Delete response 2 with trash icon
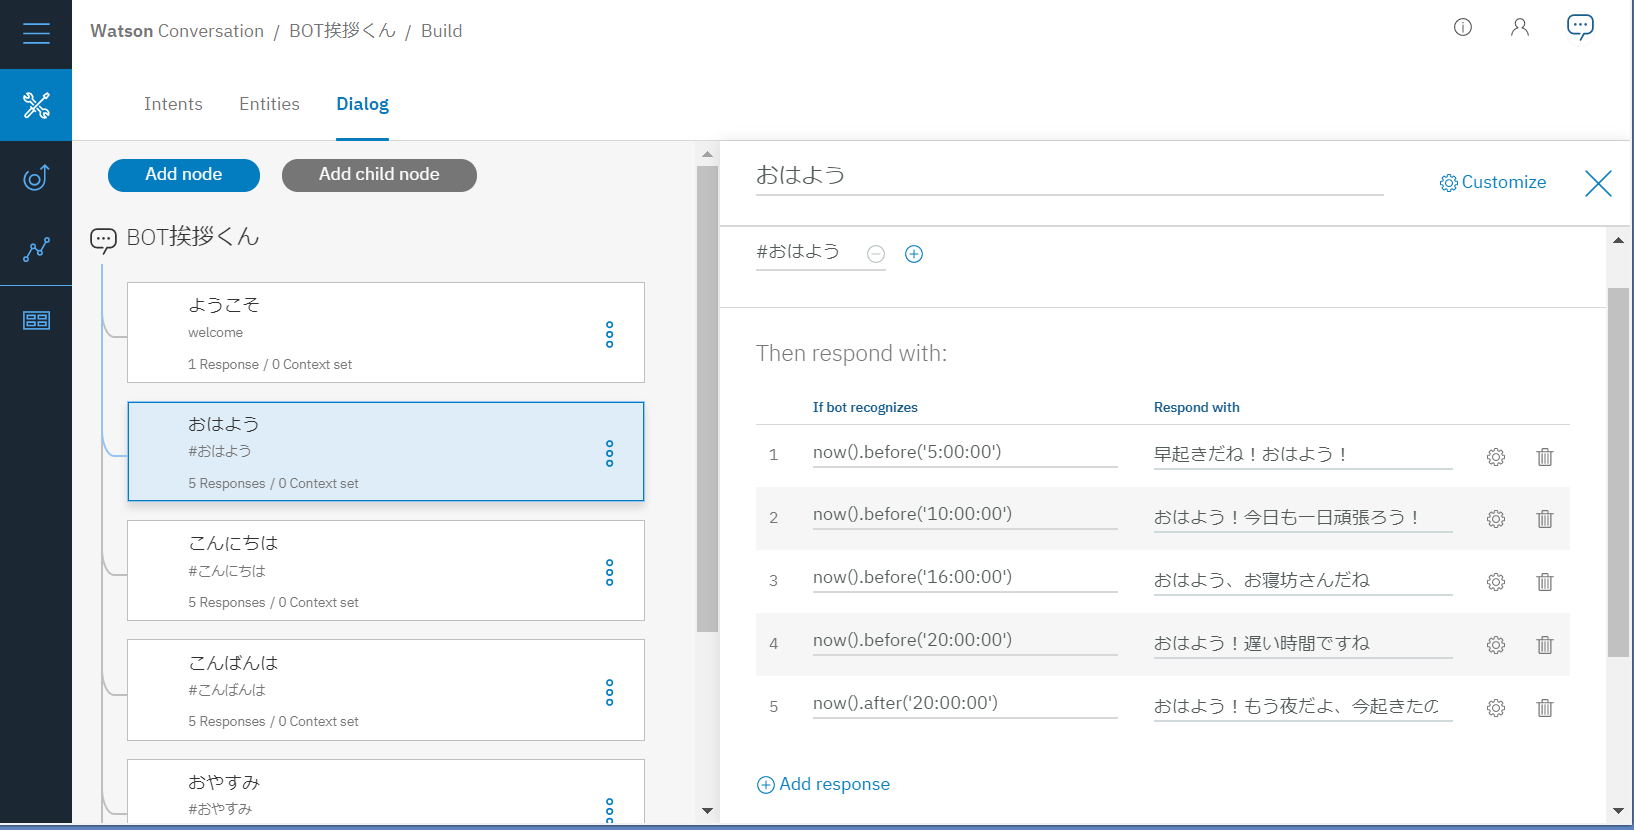 (x=1545, y=519)
